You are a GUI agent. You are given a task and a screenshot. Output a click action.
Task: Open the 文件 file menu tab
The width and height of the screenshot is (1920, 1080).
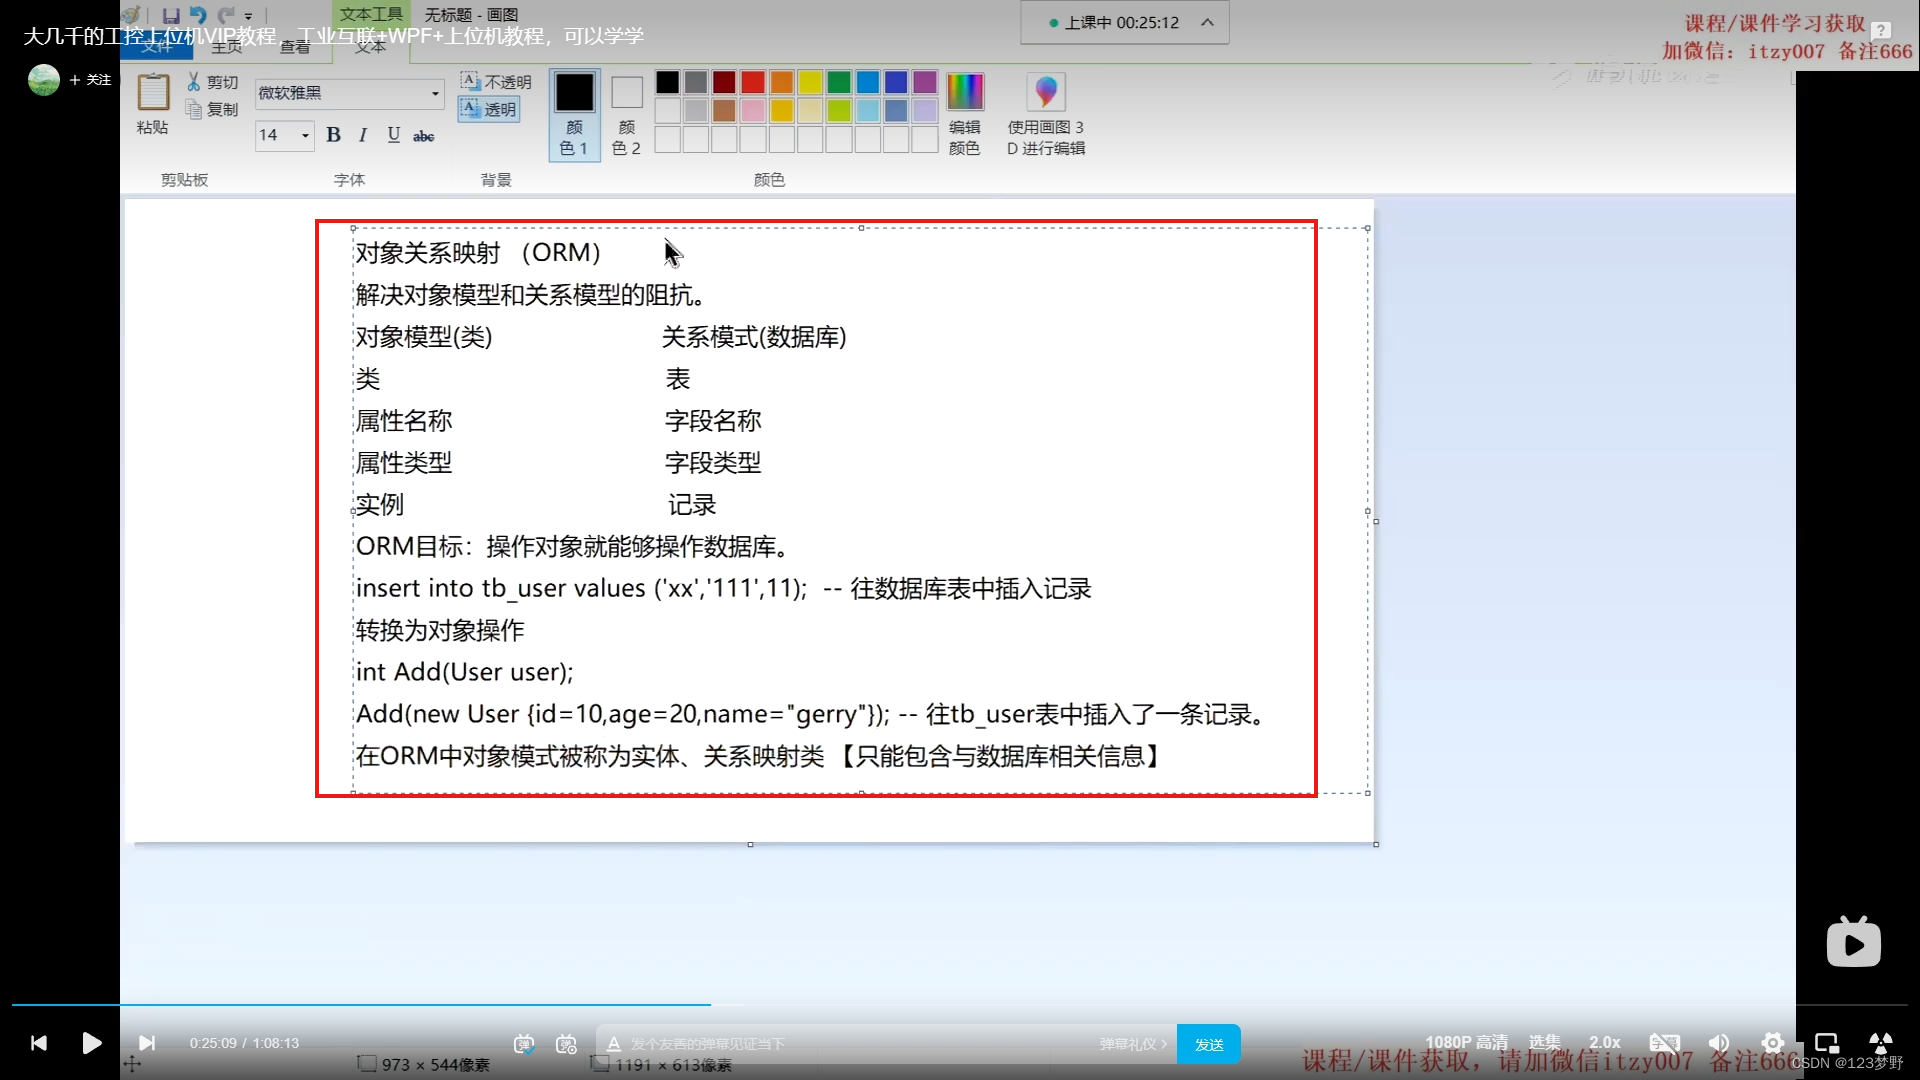pos(157,46)
